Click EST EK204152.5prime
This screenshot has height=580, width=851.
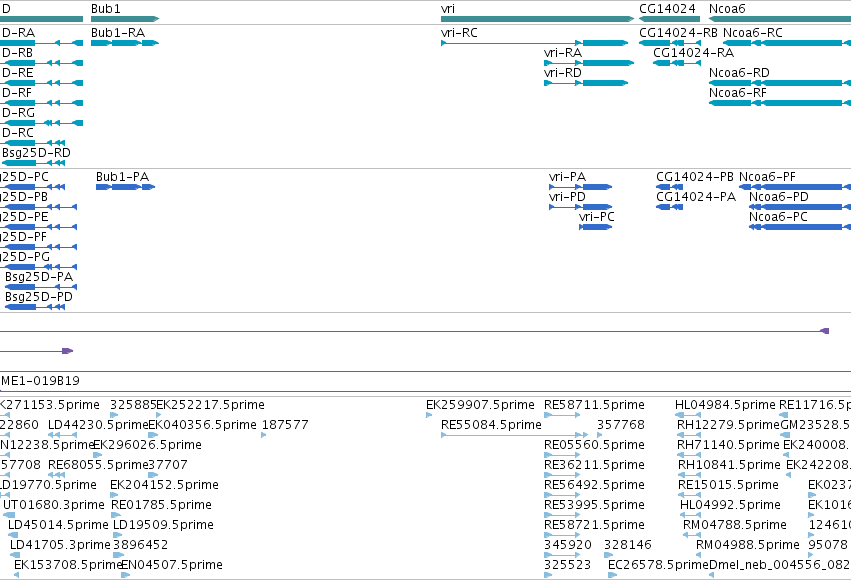point(164,485)
